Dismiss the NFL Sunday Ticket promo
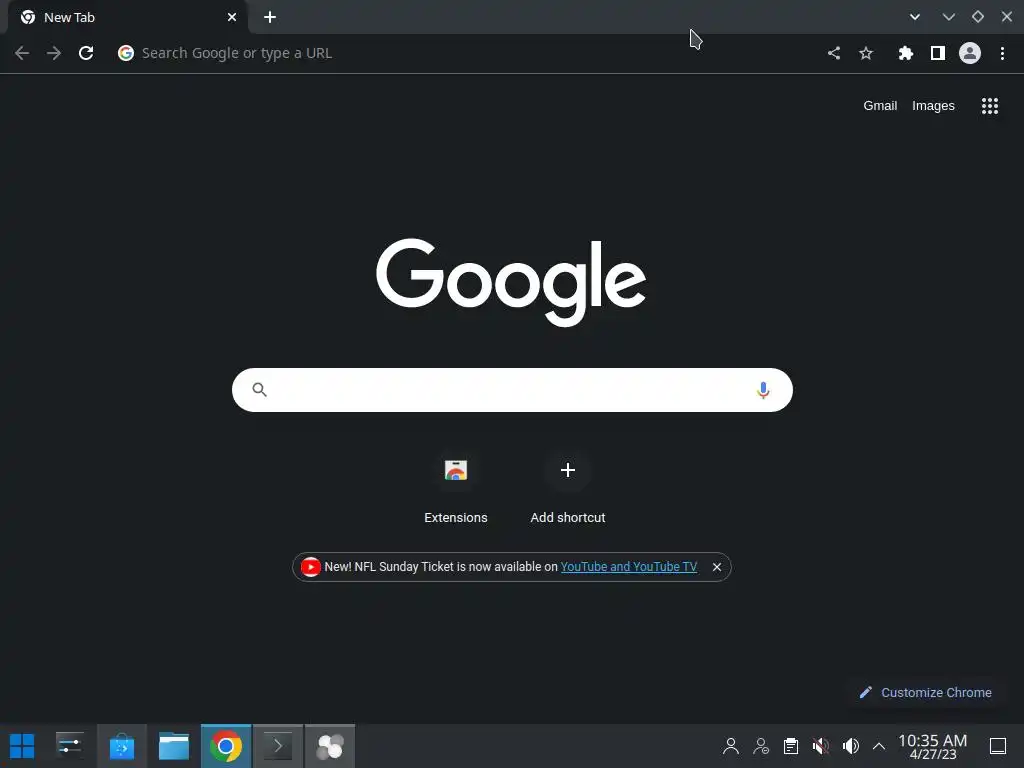Image resolution: width=1024 pixels, height=768 pixels. [x=716, y=567]
